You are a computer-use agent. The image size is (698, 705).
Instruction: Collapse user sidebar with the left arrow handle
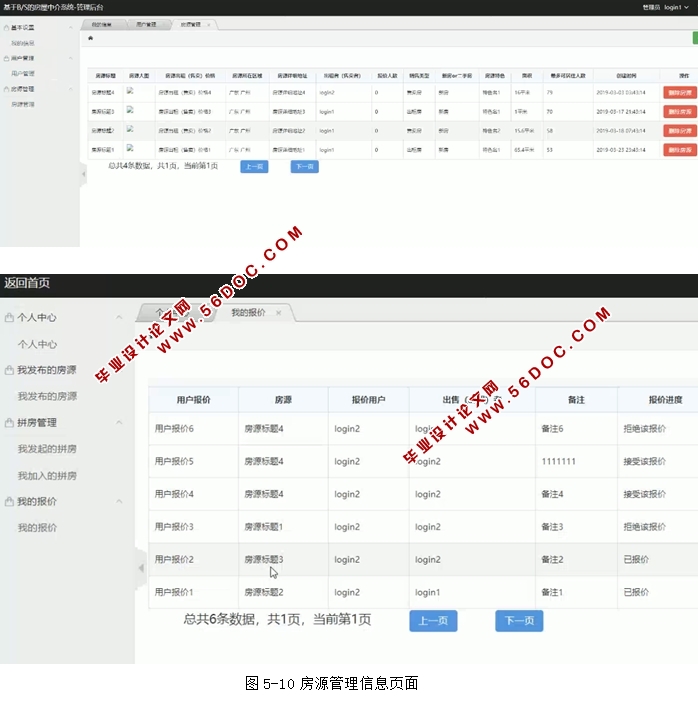pyautogui.click(x=141, y=568)
